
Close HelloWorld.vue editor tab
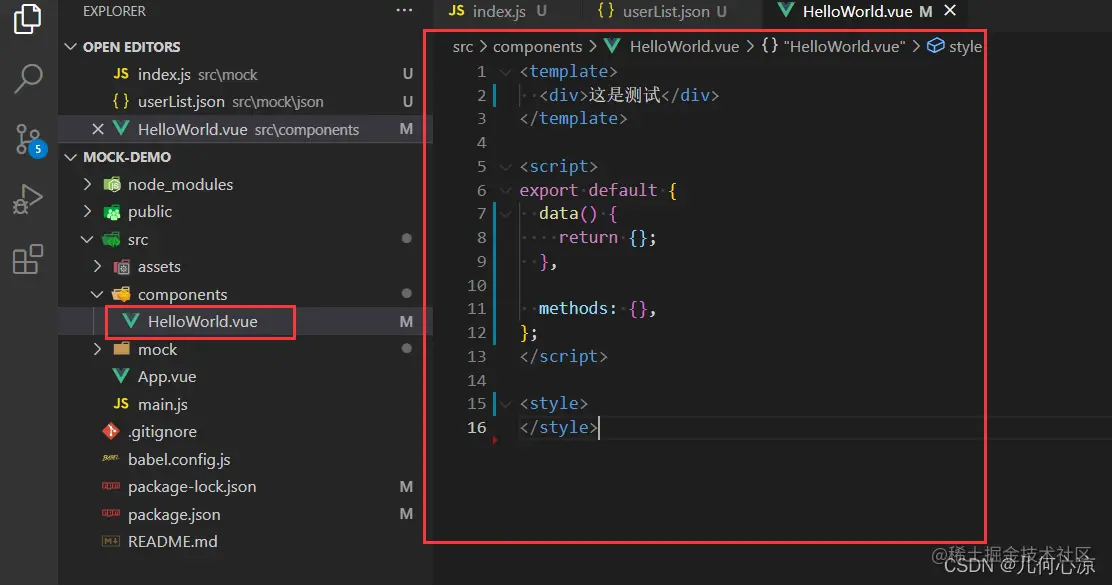coord(950,11)
